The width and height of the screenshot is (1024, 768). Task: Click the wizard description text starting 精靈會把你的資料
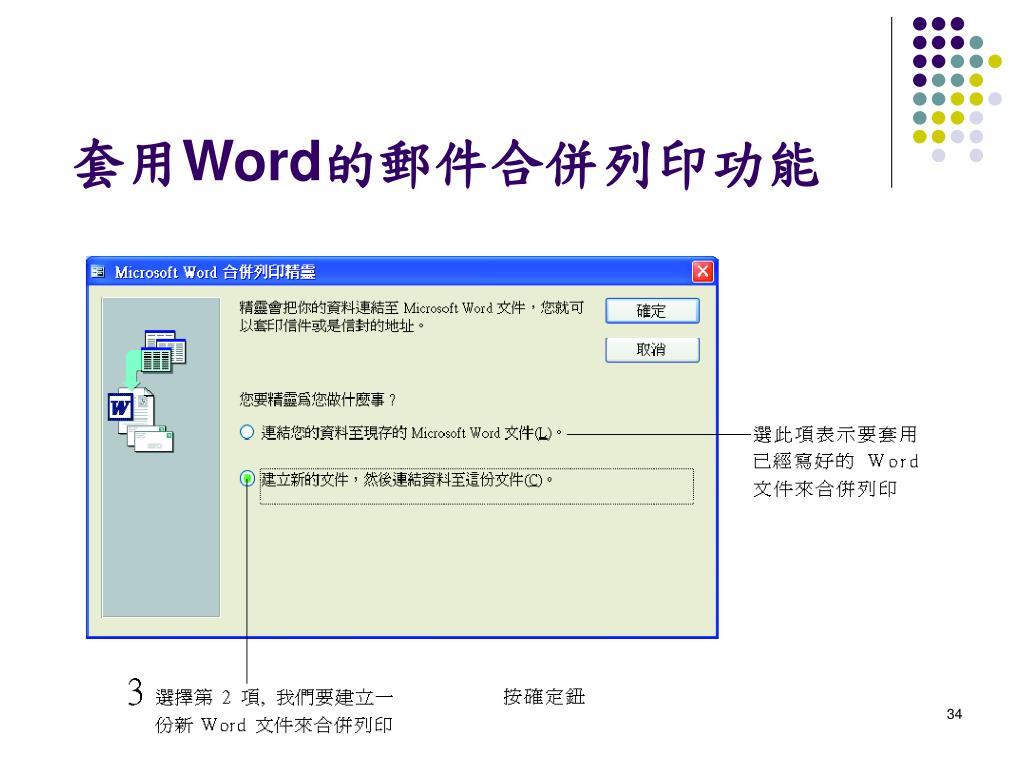[411, 316]
